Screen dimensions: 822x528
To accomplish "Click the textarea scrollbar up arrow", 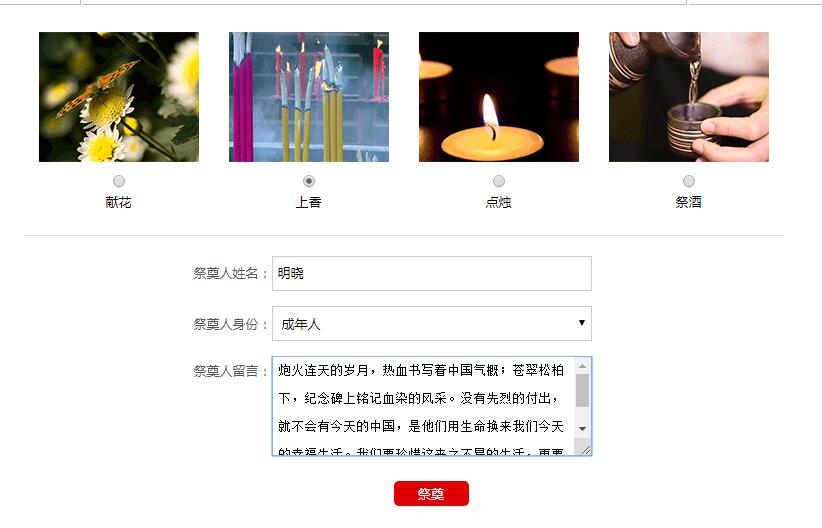I will (x=582, y=365).
